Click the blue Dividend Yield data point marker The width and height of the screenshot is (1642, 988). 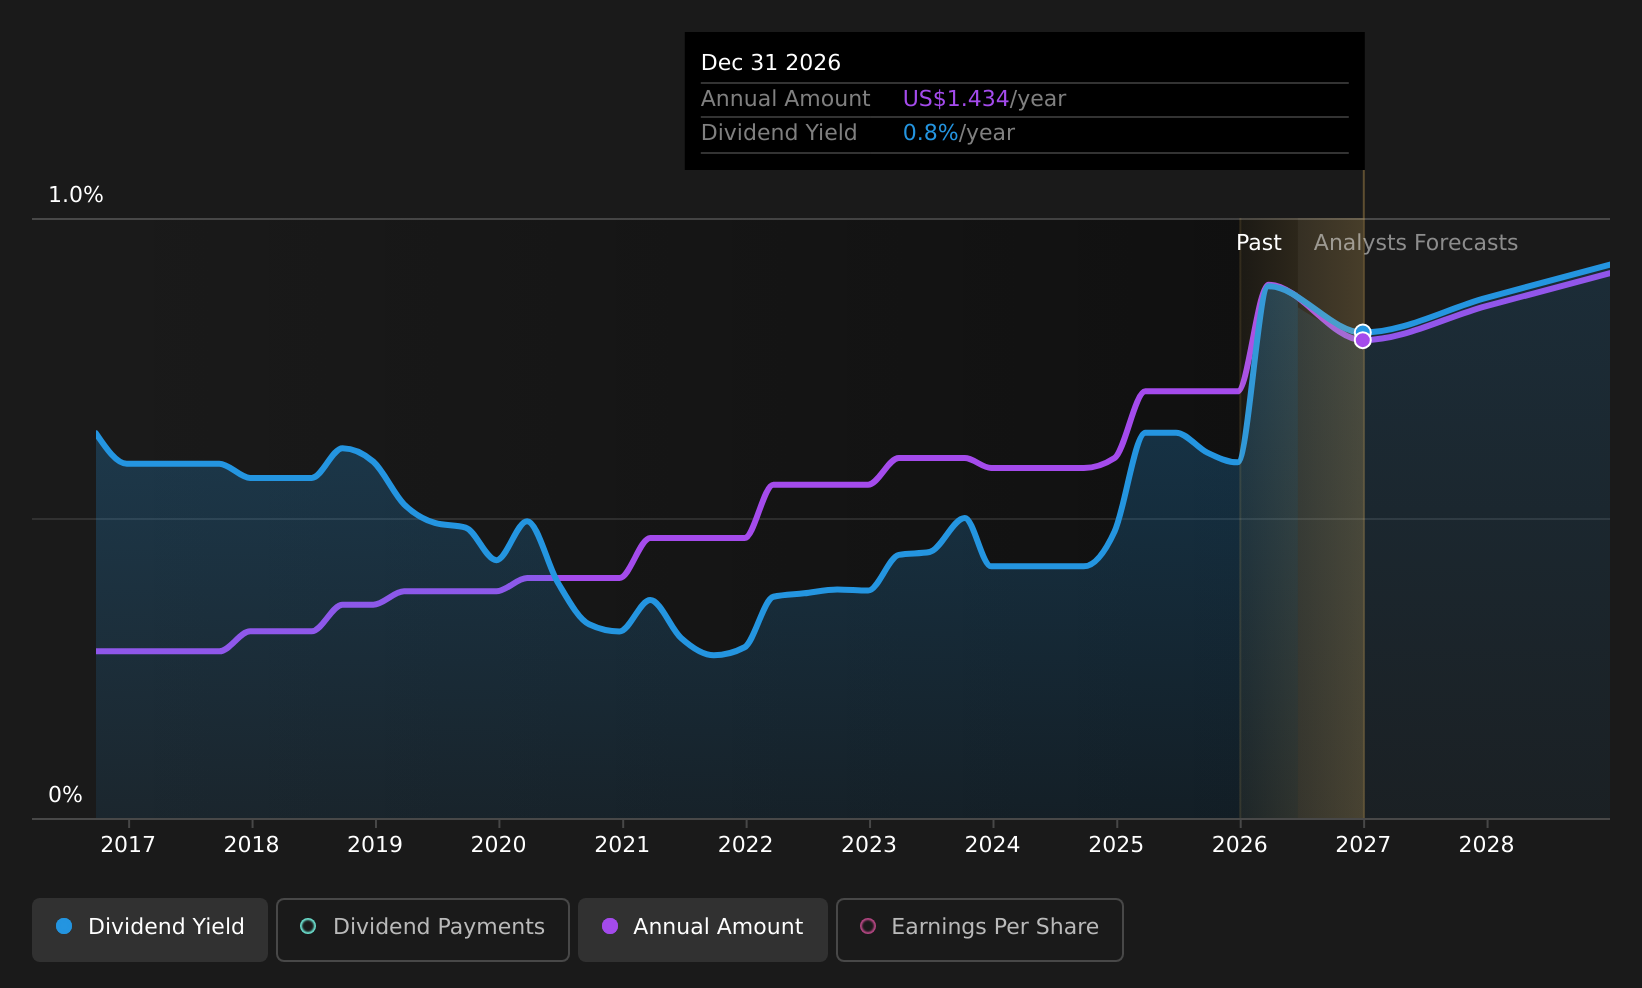click(x=1362, y=331)
